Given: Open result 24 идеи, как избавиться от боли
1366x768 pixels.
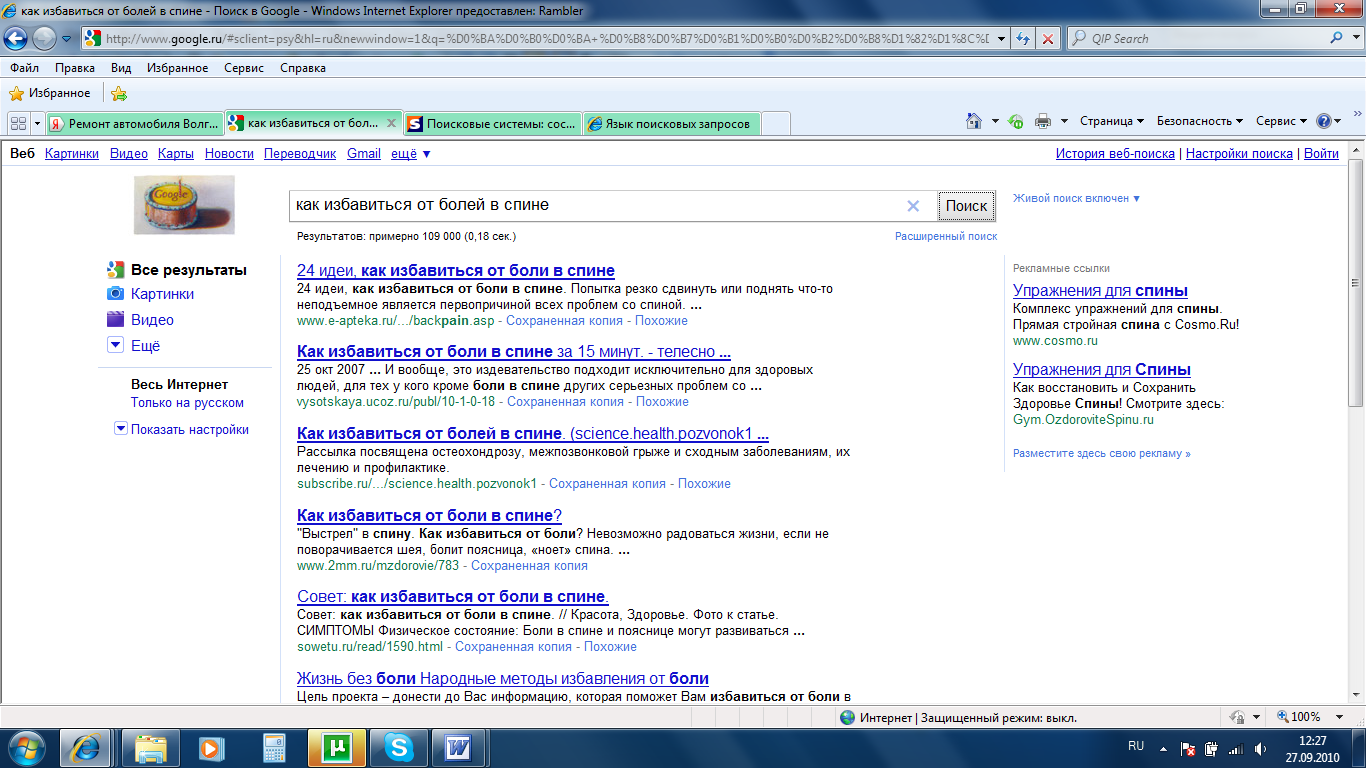Looking at the screenshot, I should 456,270.
